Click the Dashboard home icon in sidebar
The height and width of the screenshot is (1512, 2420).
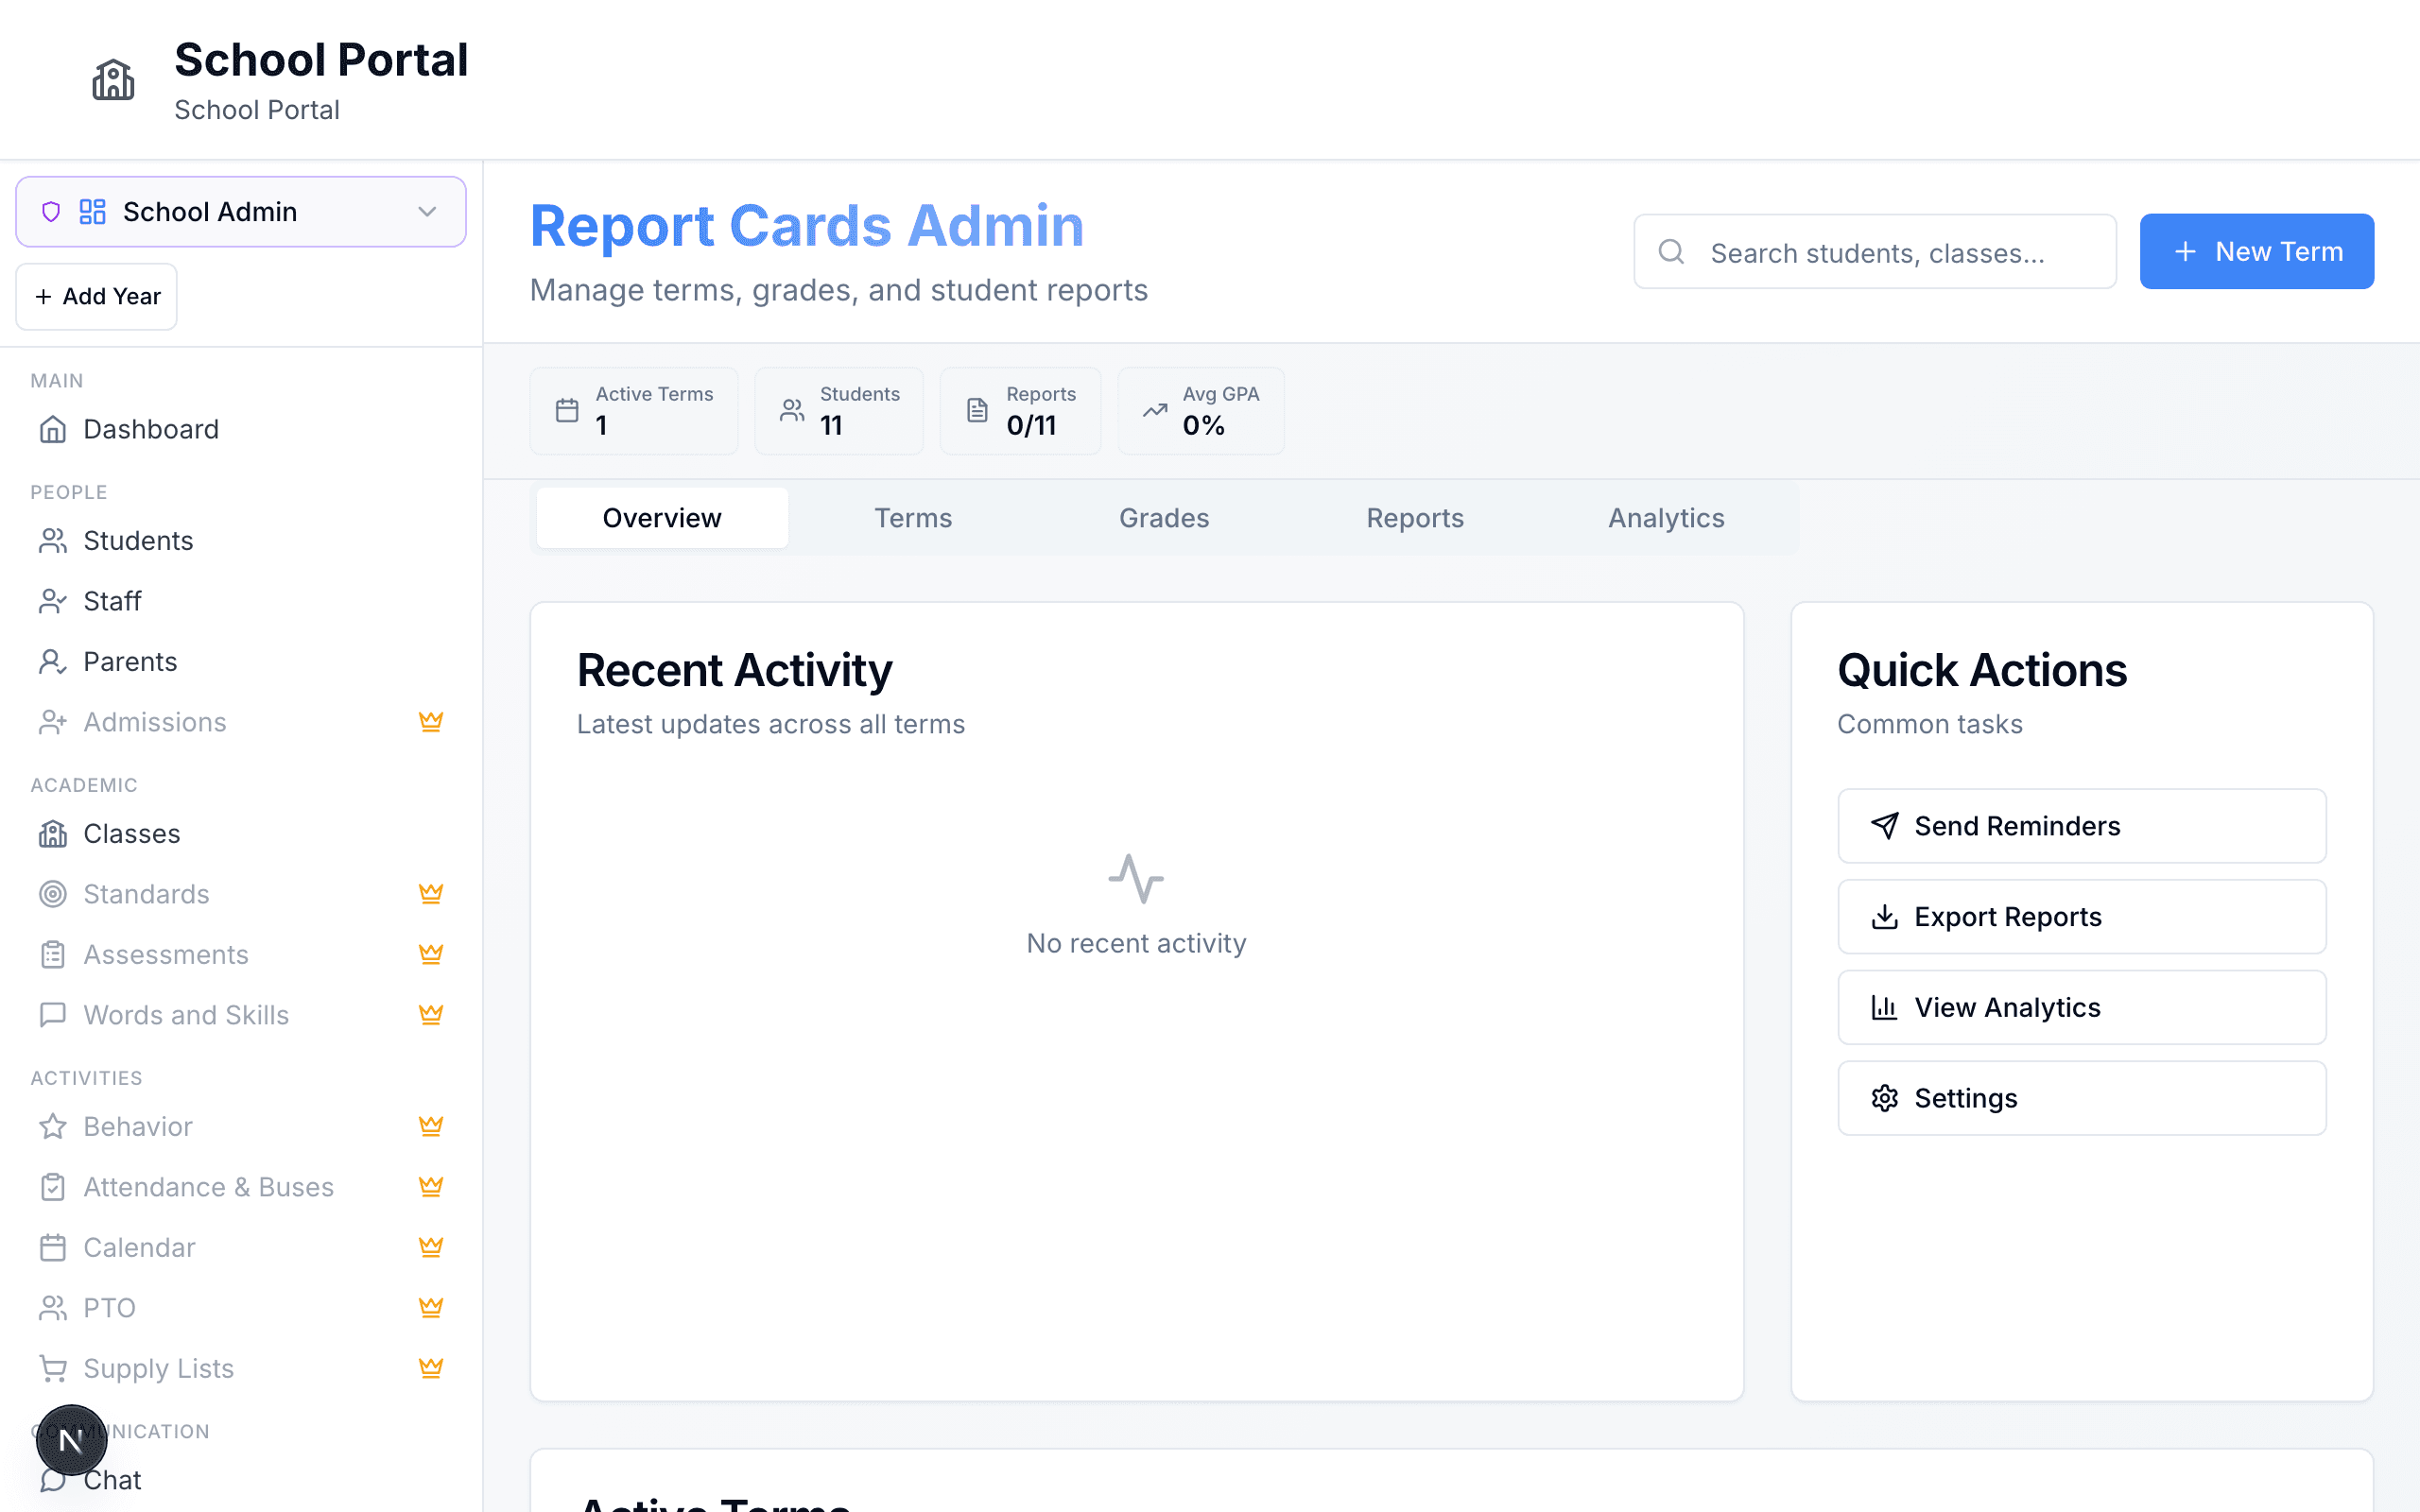53,429
